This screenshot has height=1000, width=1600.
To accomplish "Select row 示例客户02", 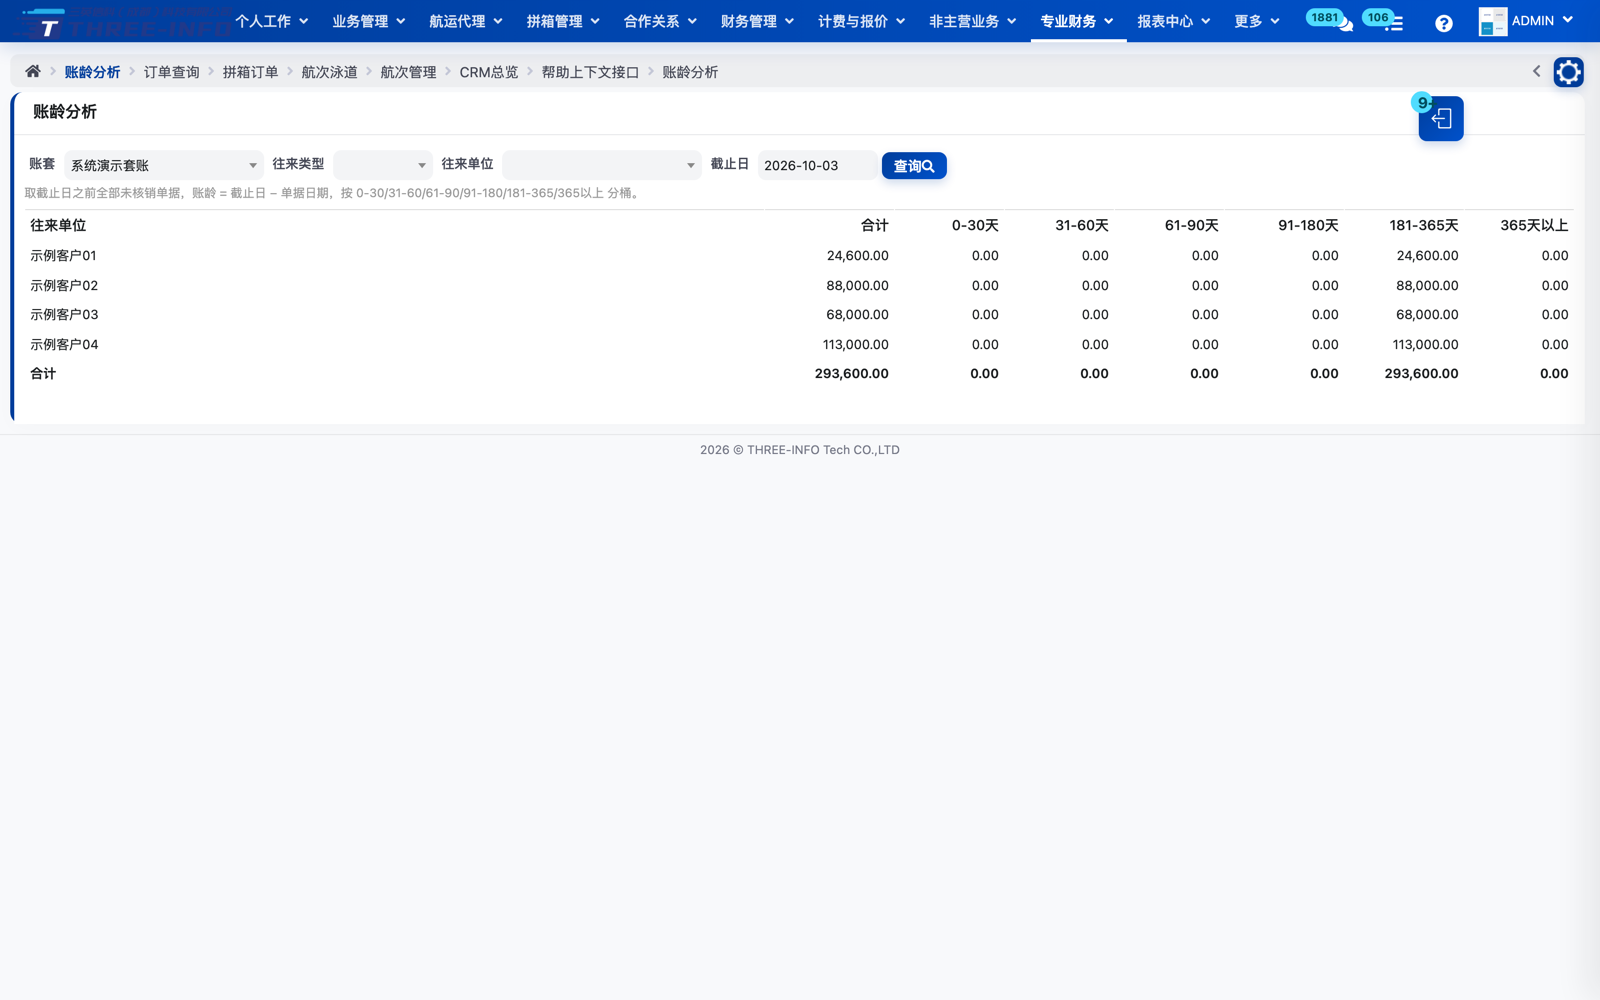I will point(799,285).
